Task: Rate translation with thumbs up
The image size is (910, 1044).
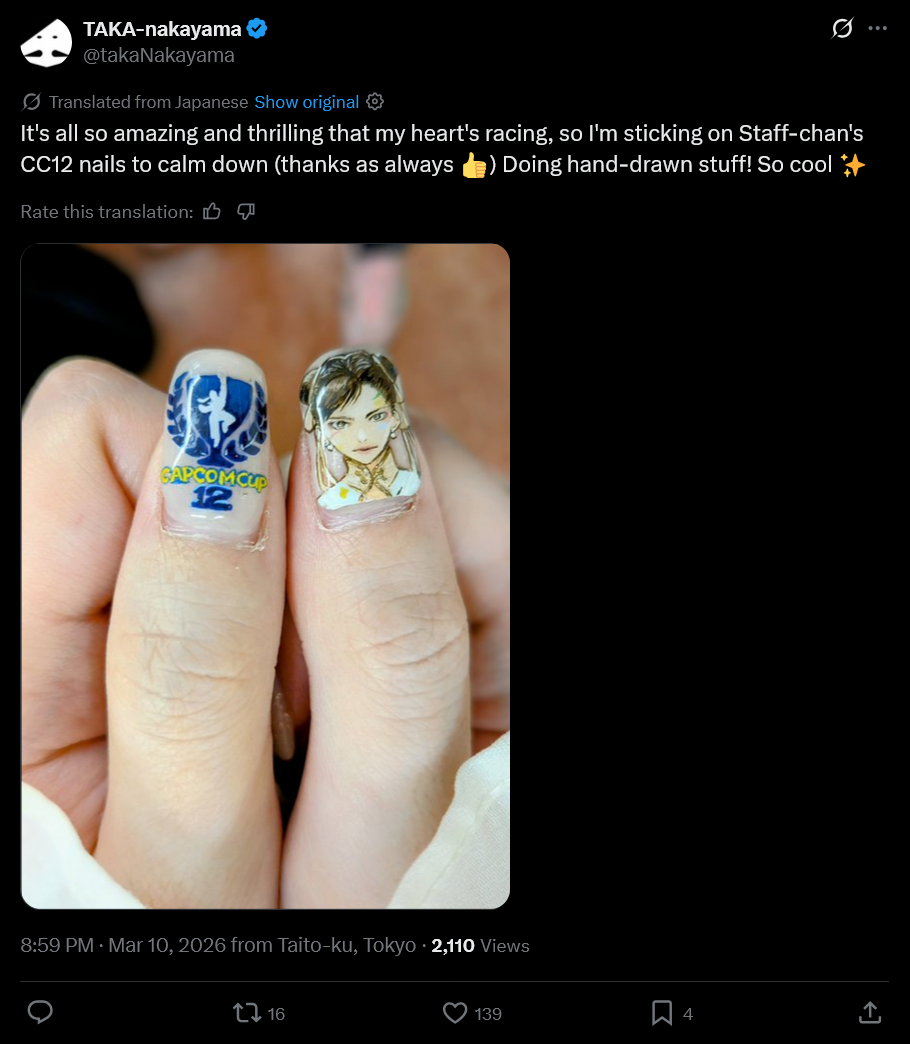Action: [x=212, y=212]
